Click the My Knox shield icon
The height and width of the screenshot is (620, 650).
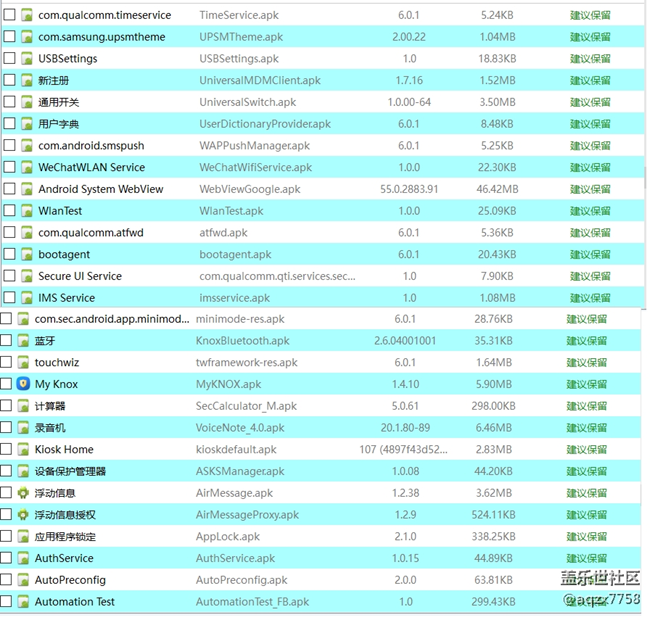point(23,384)
